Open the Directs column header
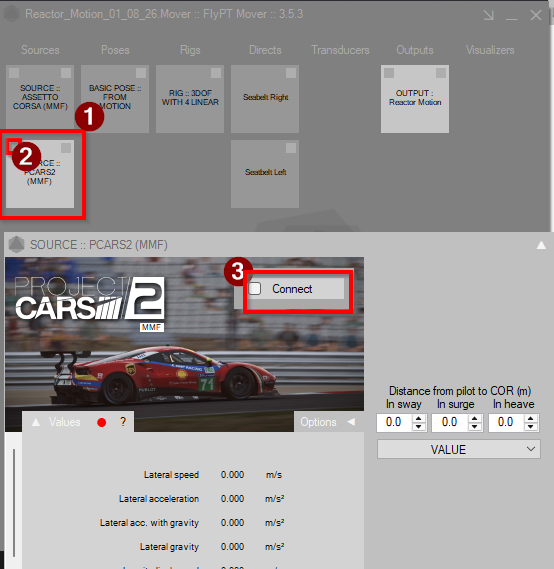The image size is (554, 569). (x=265, y=50)
